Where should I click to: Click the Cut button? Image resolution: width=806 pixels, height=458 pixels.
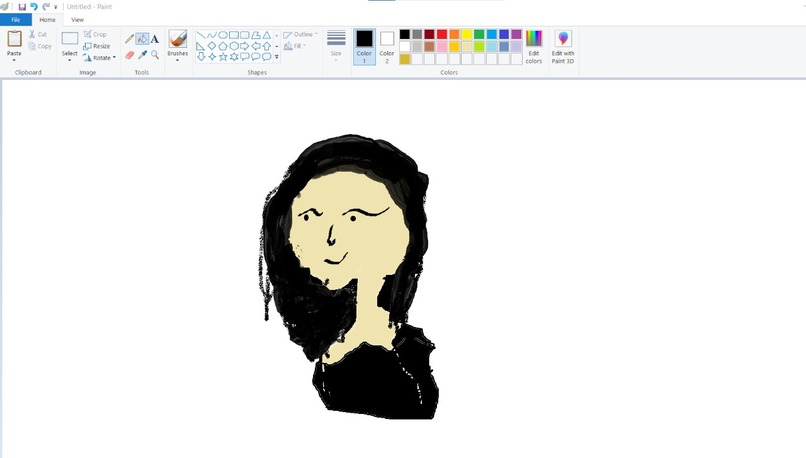(38, 34)
